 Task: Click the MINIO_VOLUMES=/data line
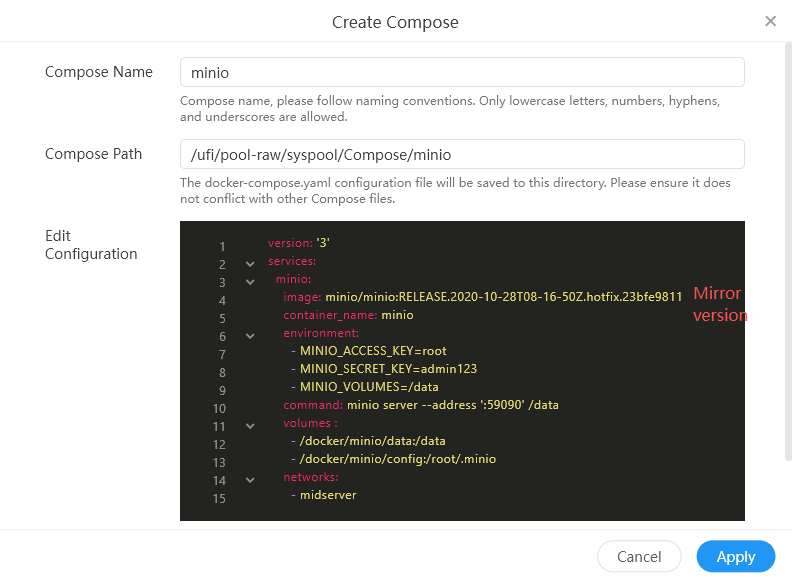pos(365,387)
